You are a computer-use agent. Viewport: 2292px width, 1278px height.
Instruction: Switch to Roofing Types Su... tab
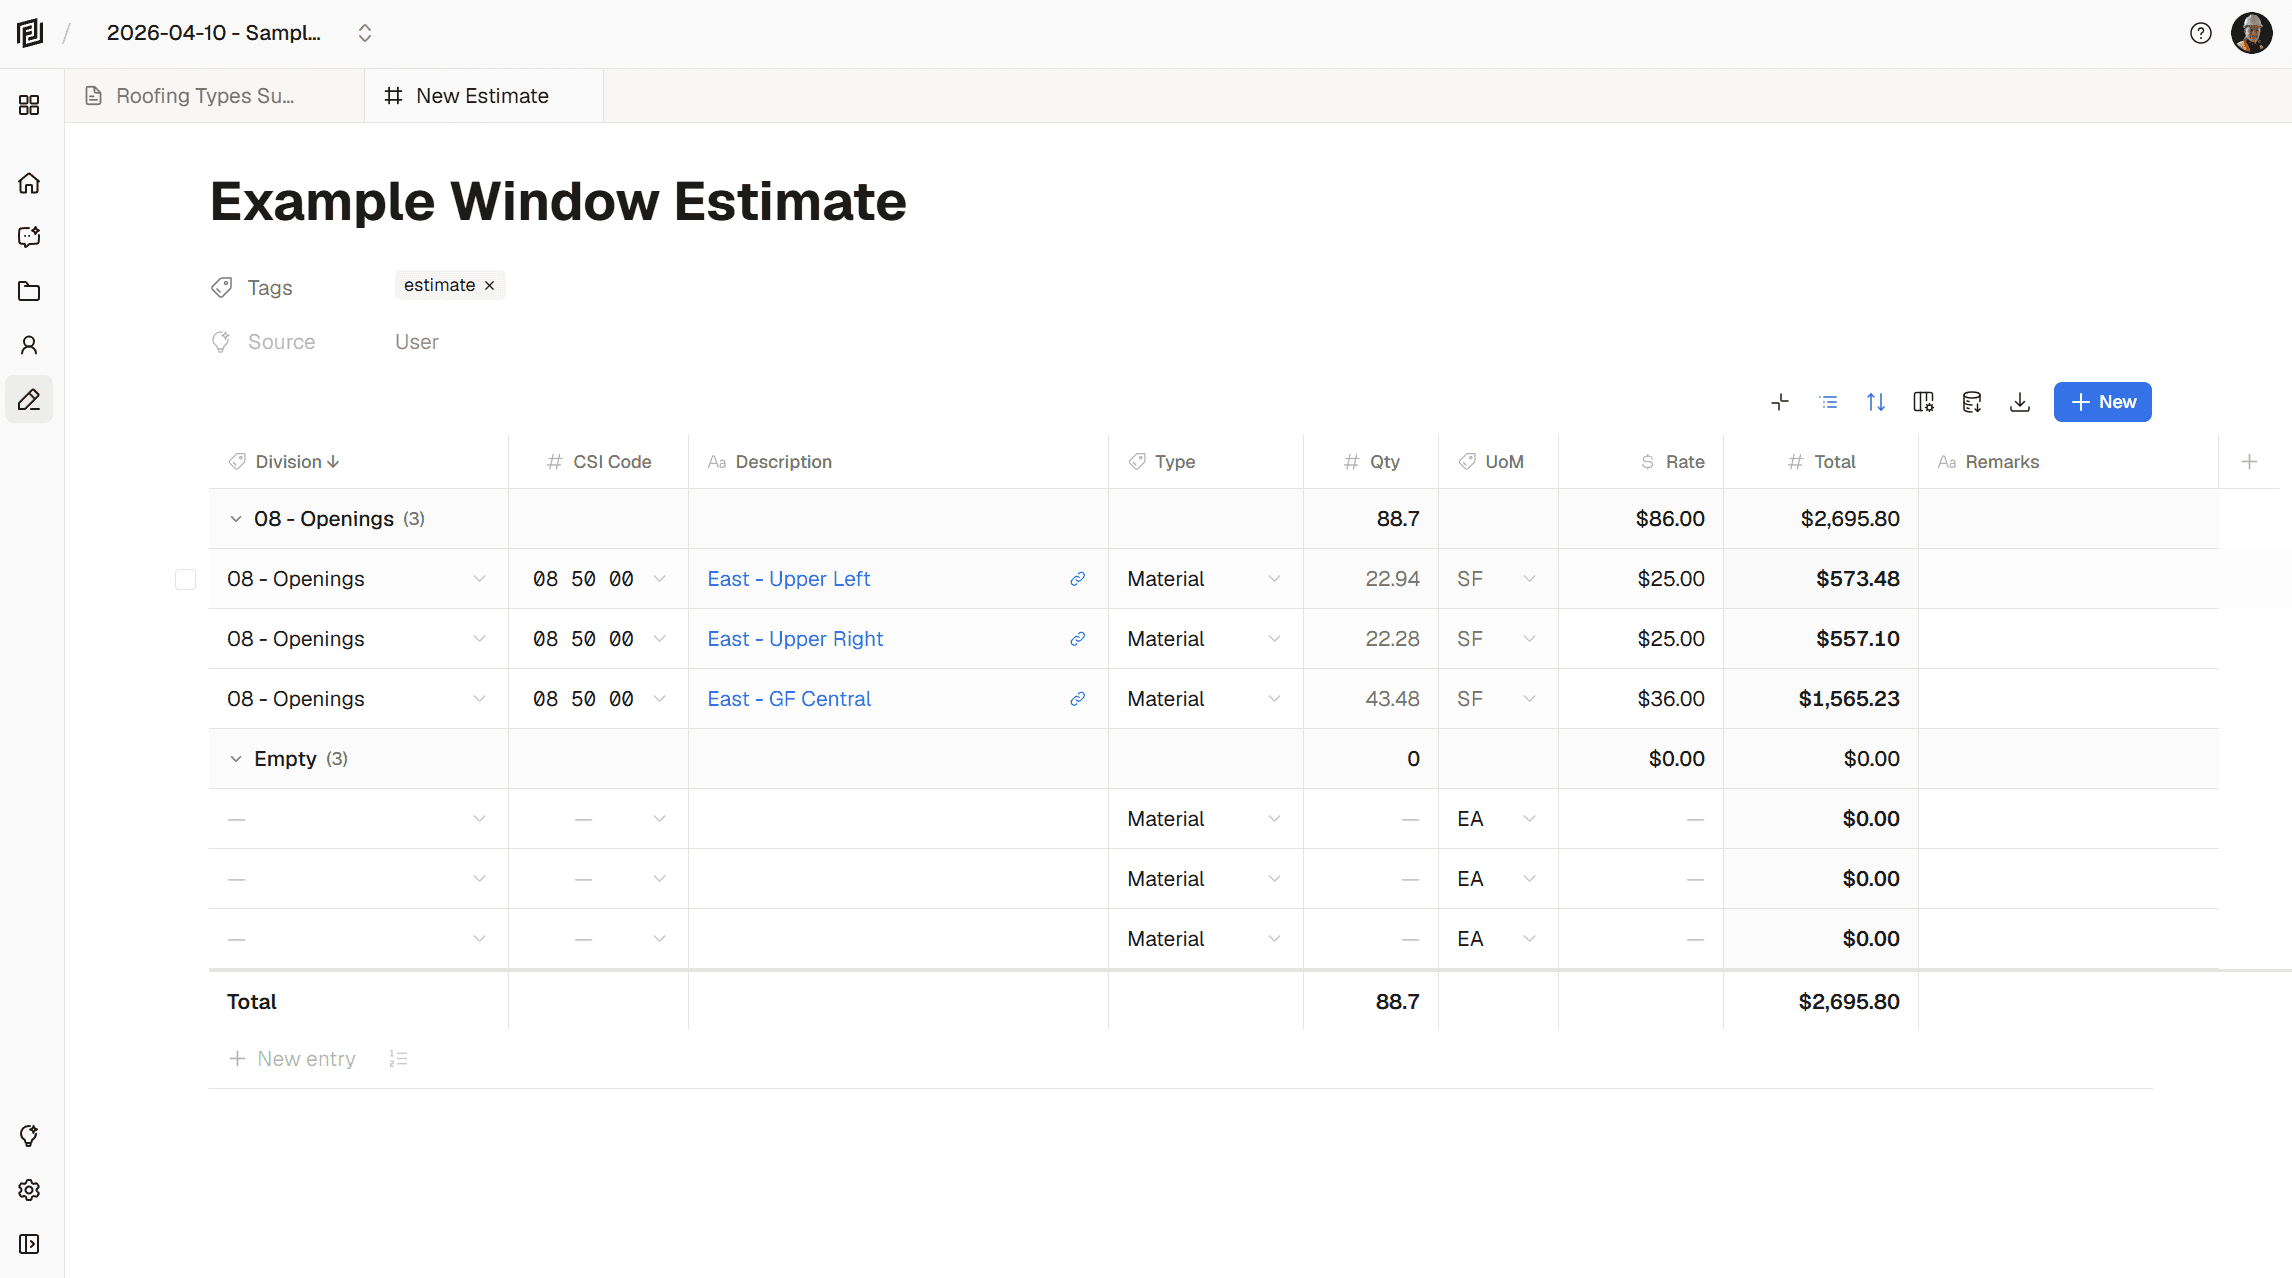pyautogui.click(x=205, y=96)
